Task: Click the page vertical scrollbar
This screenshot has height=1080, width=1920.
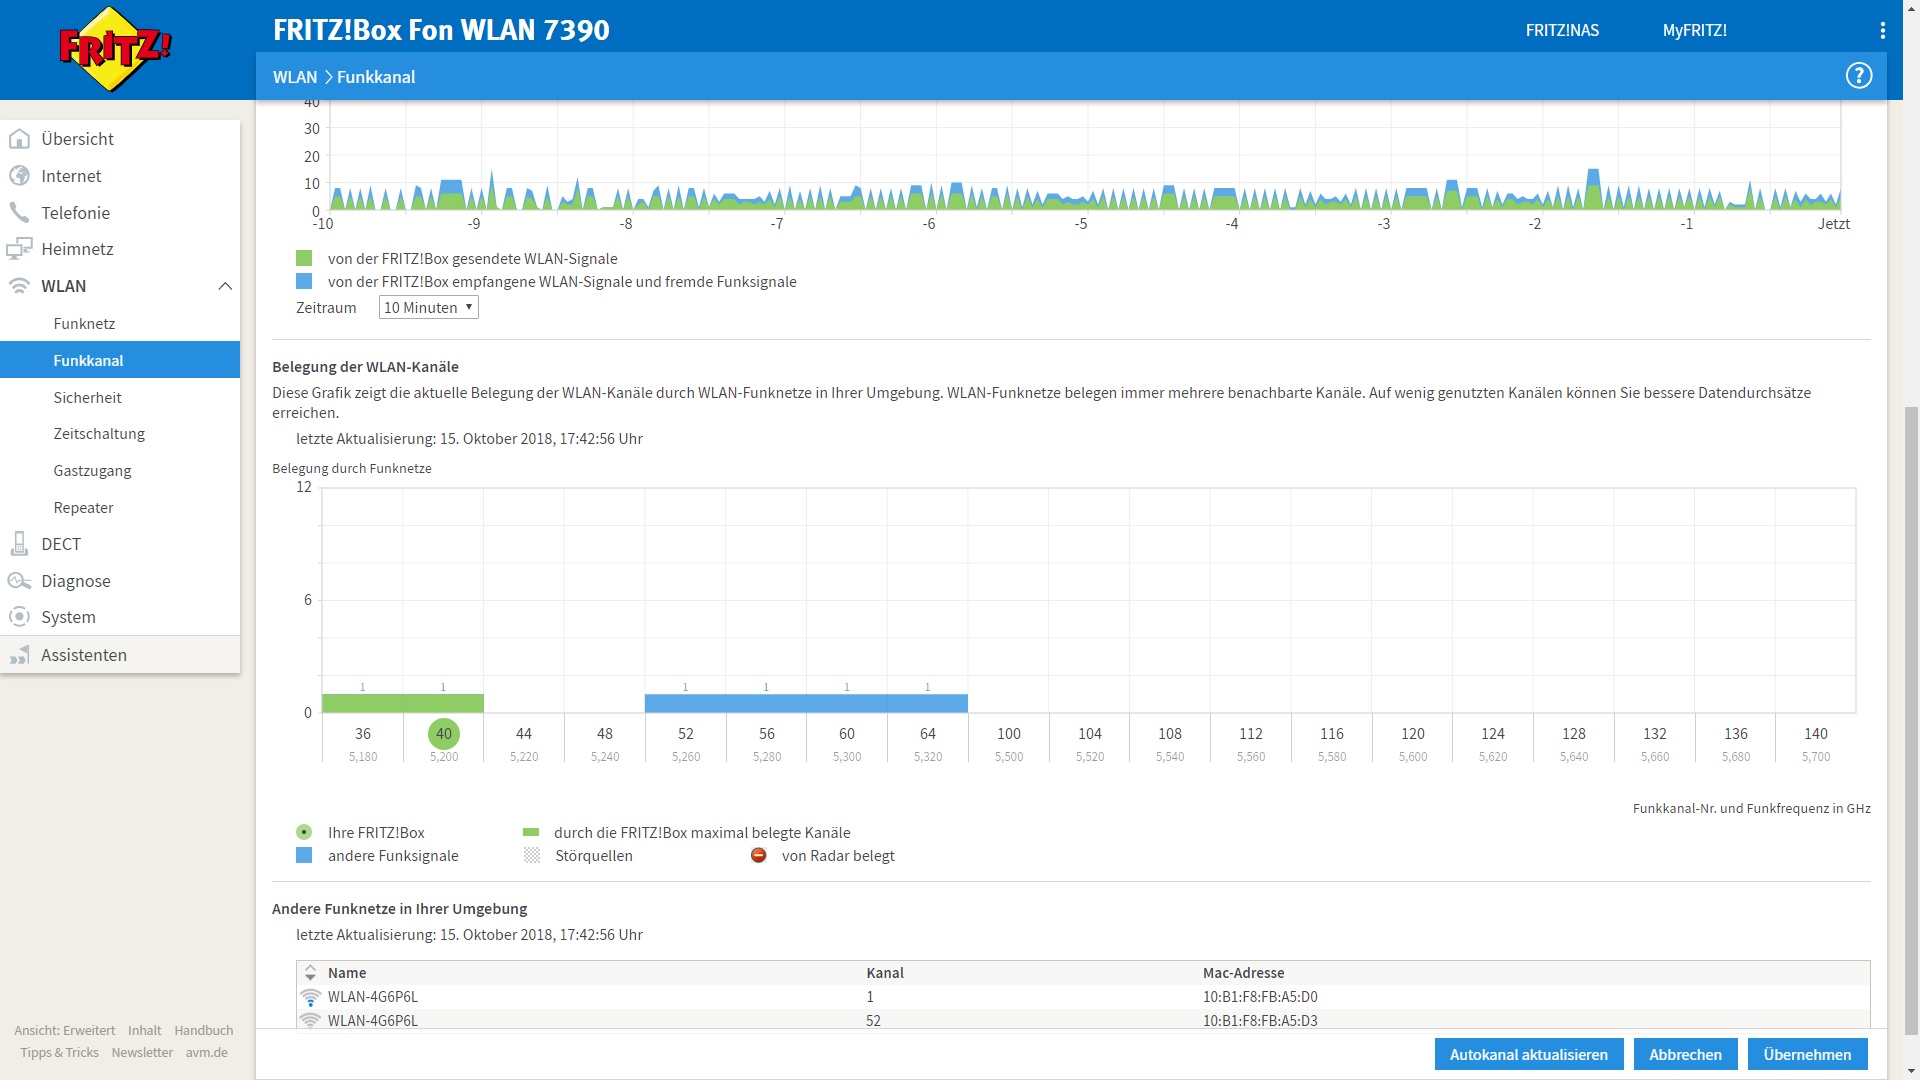Action: [x=1911, y=720]
